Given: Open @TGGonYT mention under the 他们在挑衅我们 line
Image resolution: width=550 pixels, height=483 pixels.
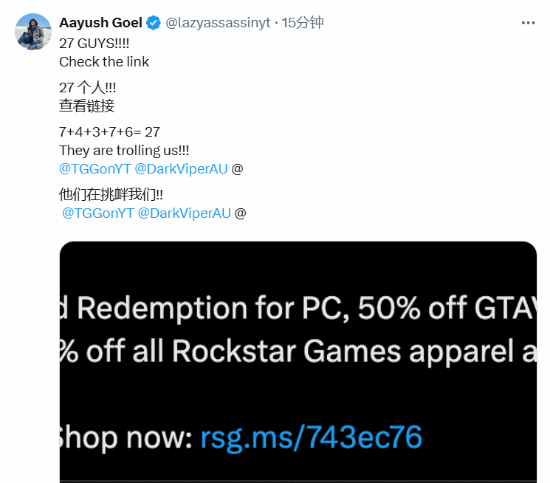Looking at the screenshot, I should (x=98, y=213).
